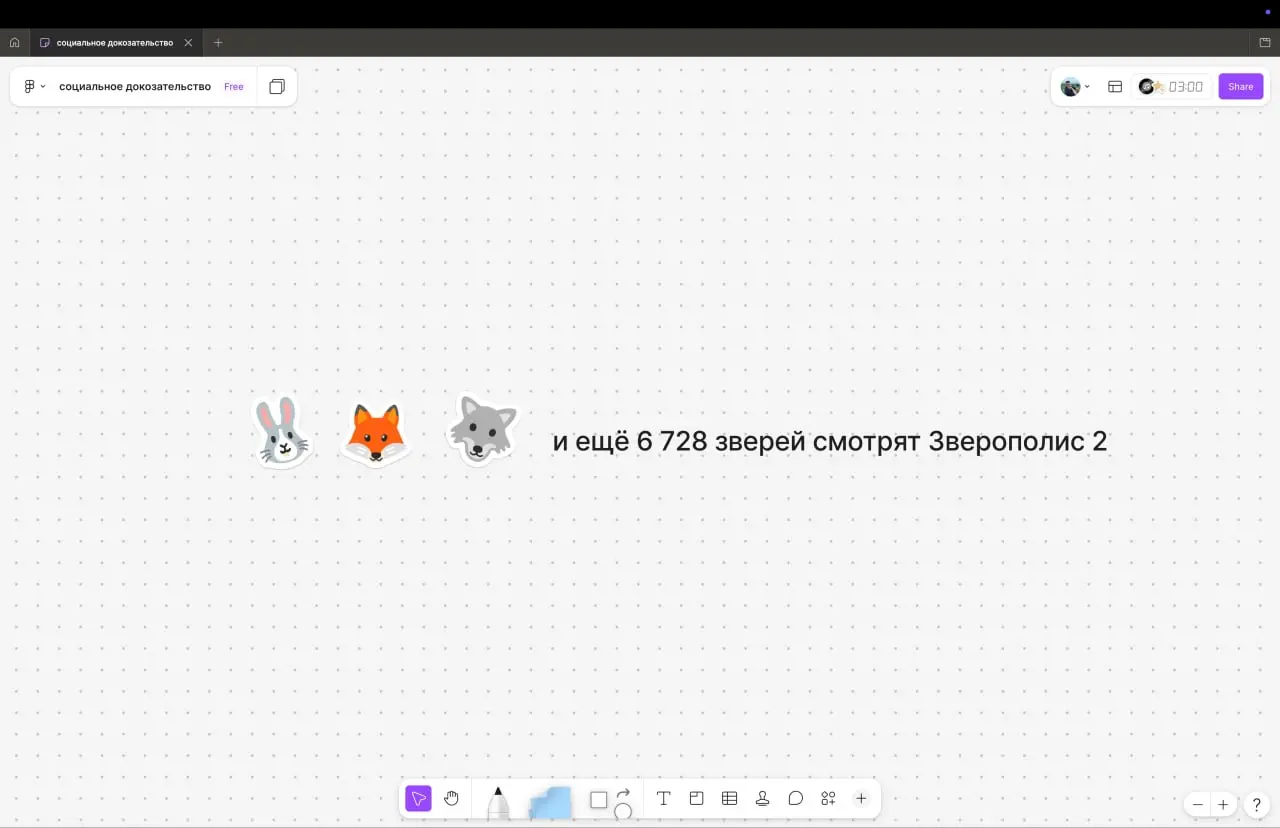Select the Section tool

[x=697, y=798]
